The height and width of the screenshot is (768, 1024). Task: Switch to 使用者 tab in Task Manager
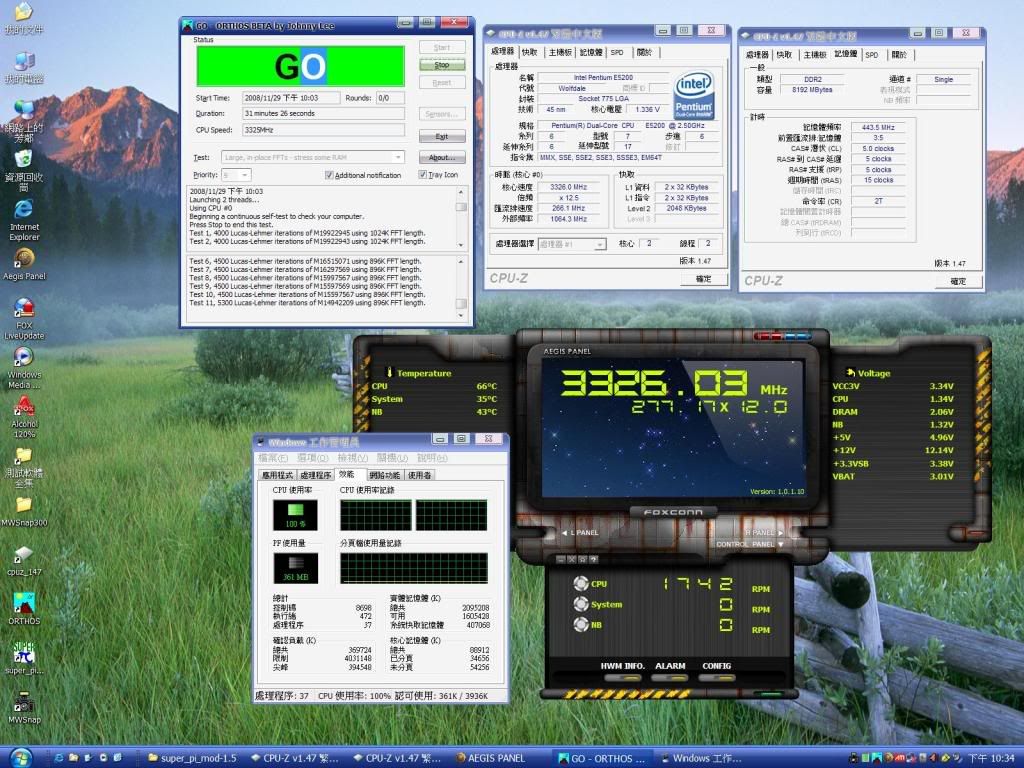click(419, 475)
